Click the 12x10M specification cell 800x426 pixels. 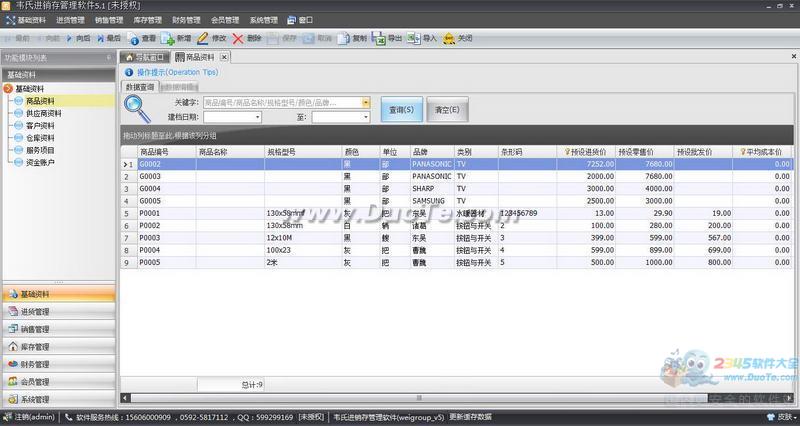click(x=303, y=238)
